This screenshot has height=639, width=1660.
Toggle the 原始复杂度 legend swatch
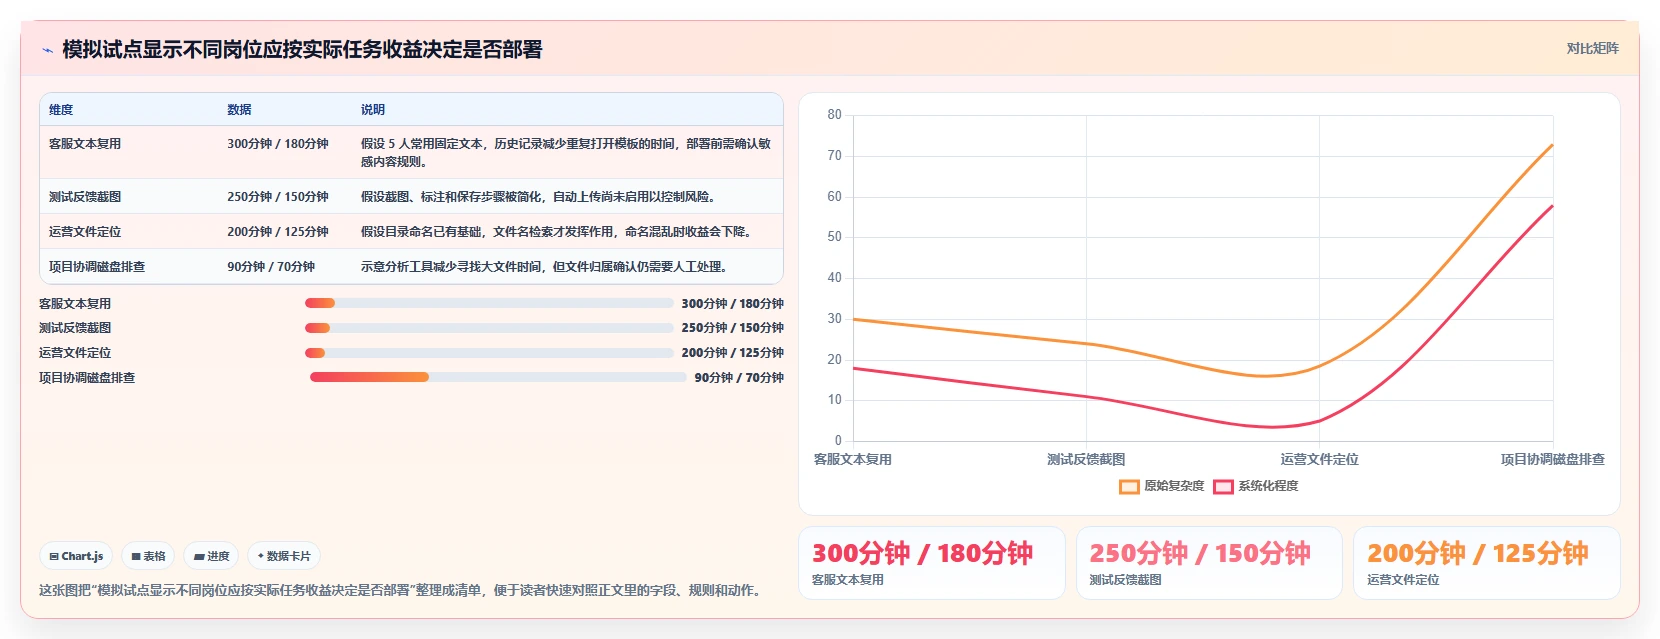point(1129,487)
